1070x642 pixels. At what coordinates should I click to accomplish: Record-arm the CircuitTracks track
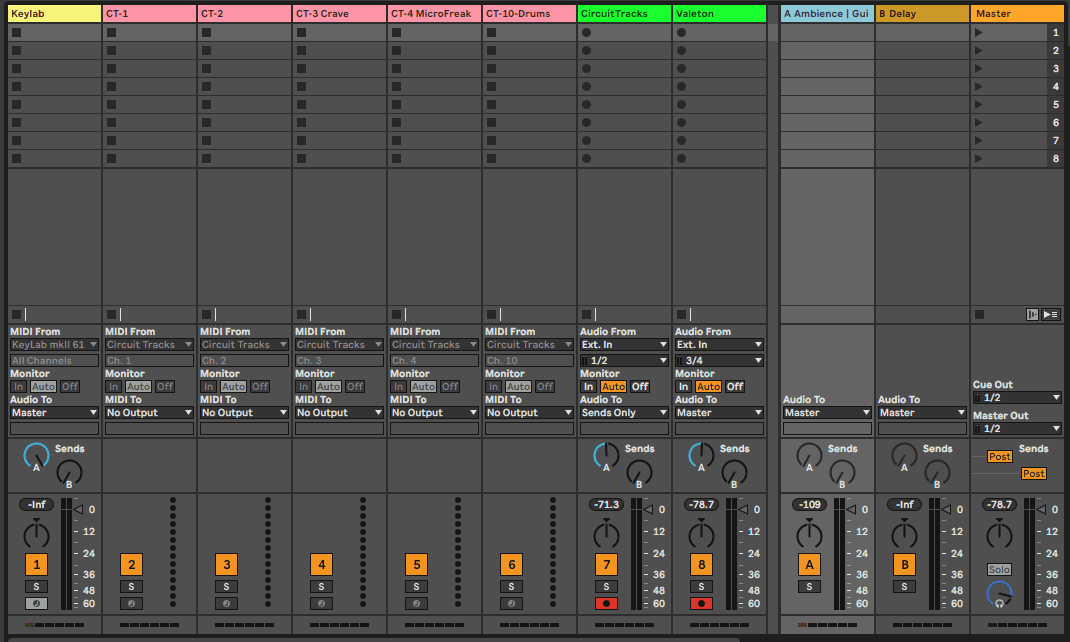607,603
